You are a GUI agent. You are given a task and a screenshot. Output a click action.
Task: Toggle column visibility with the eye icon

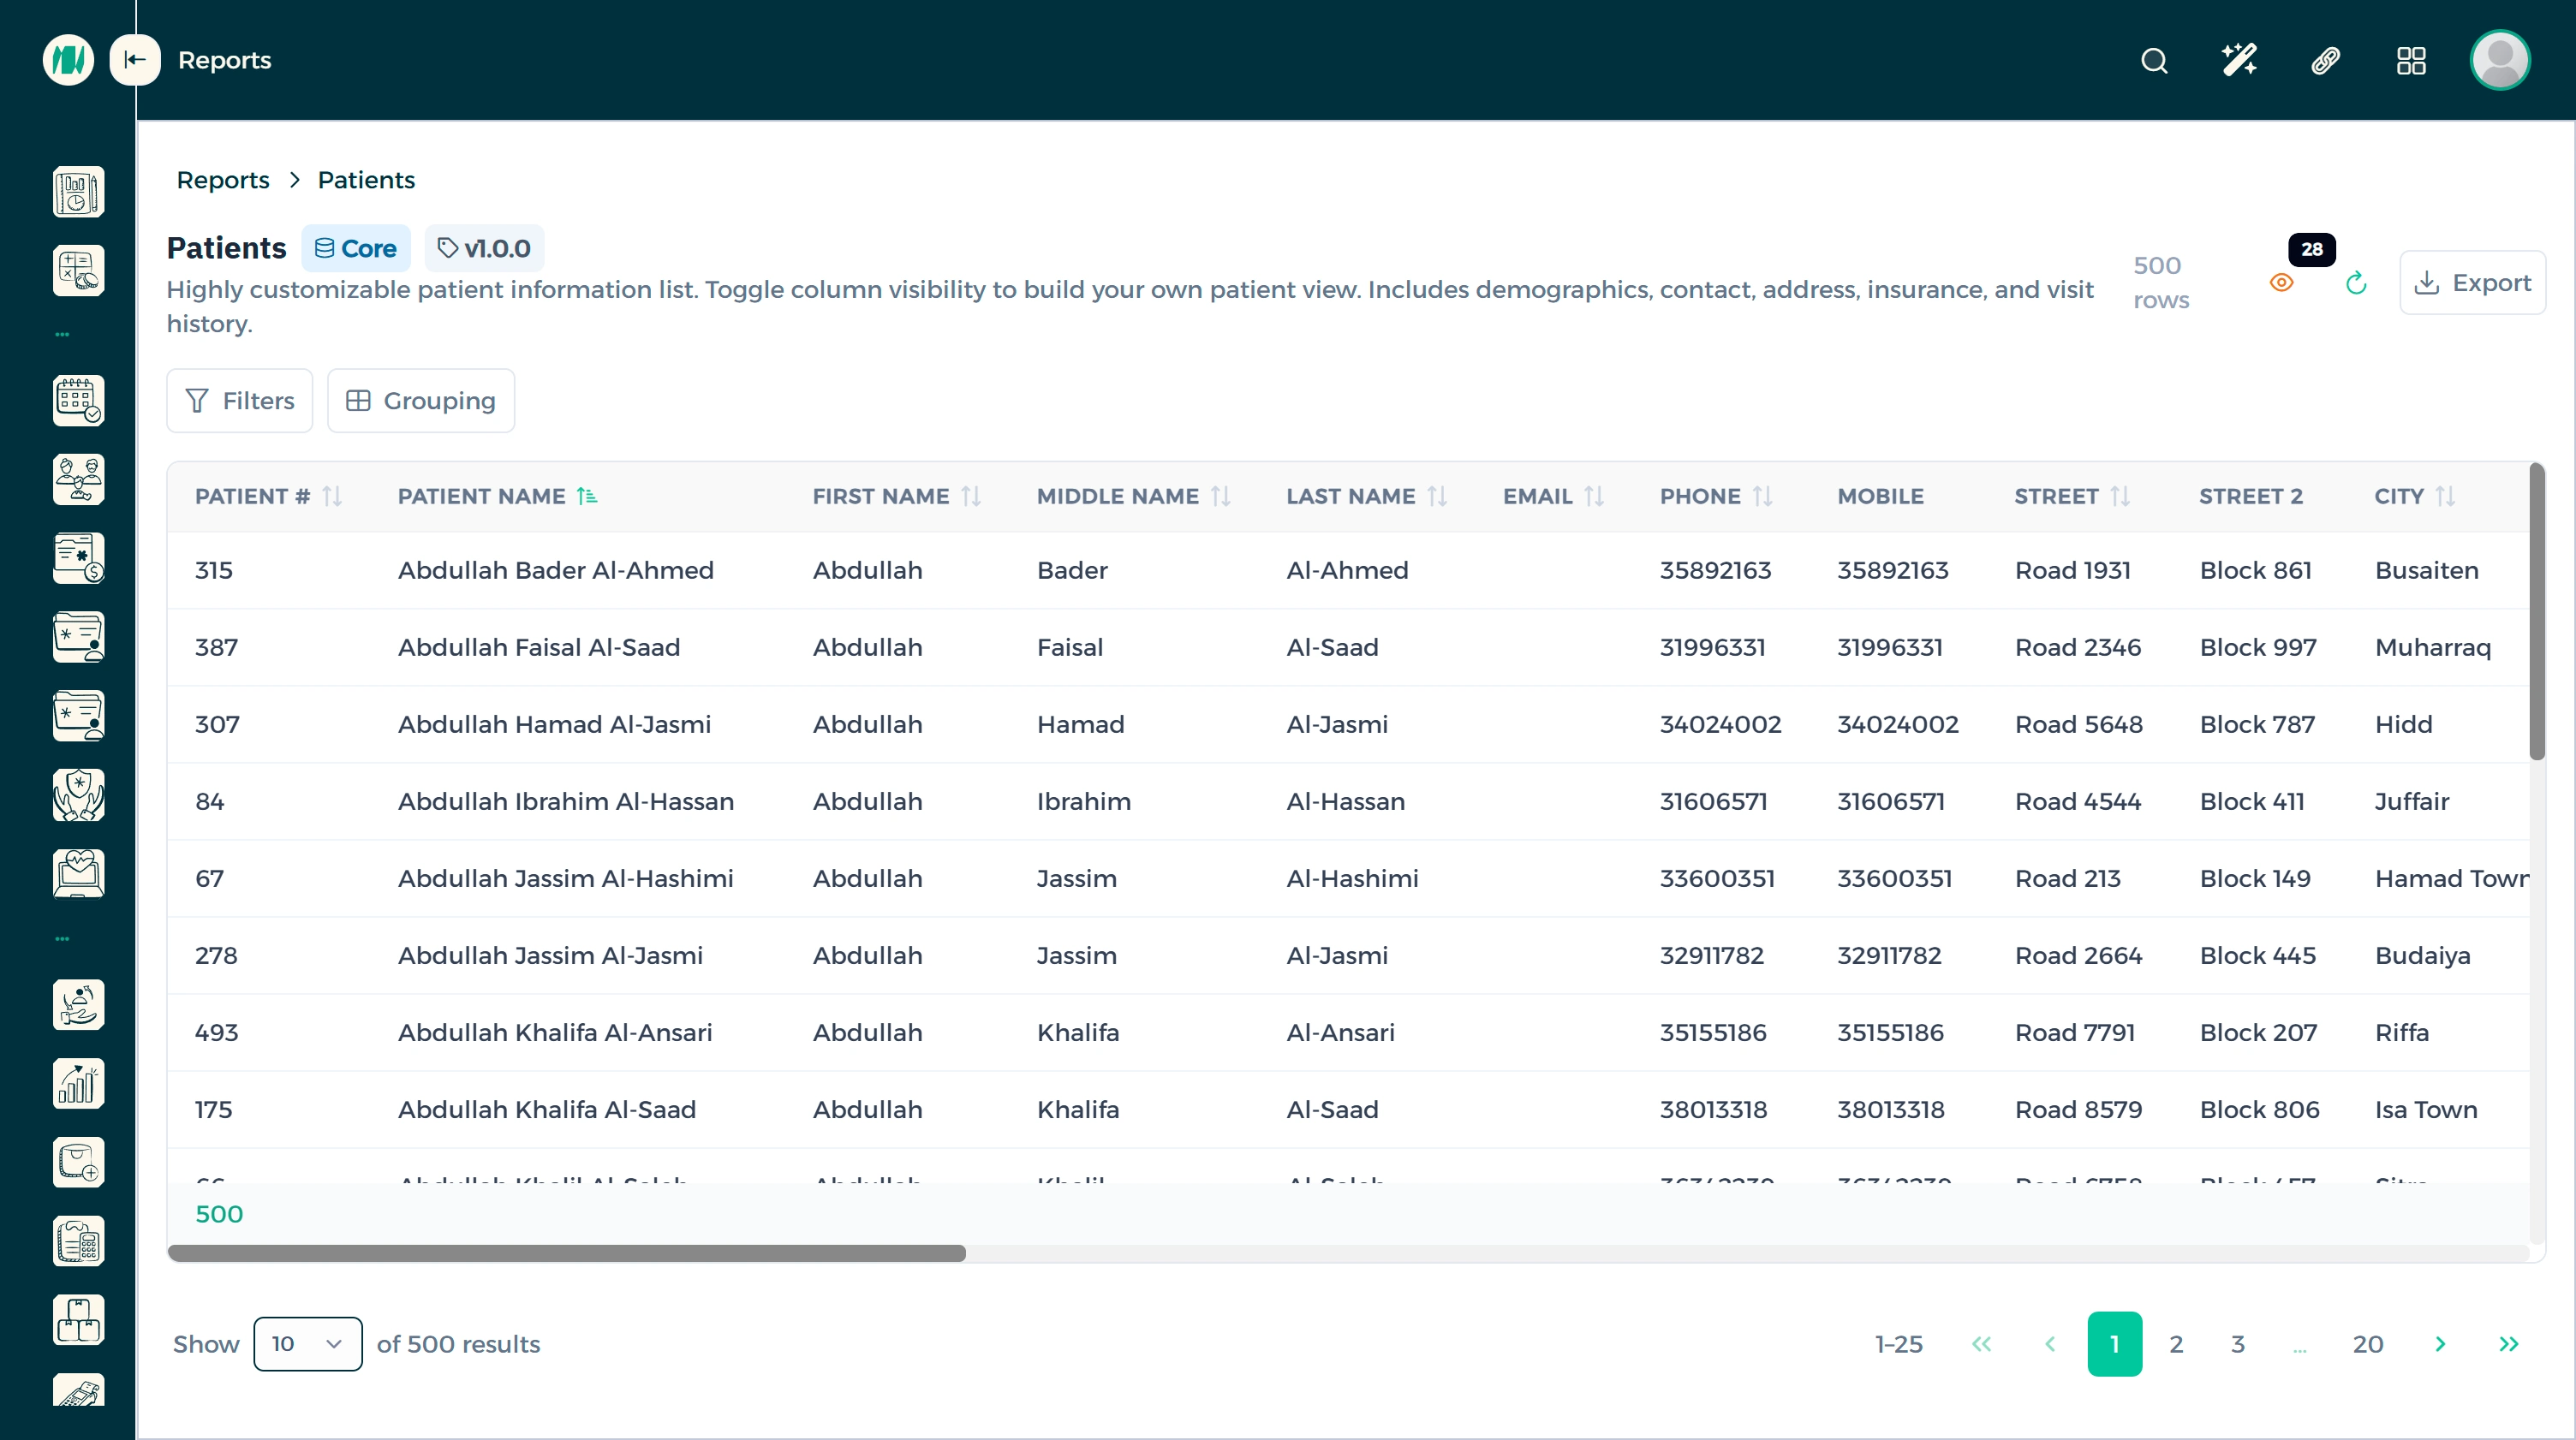point(2281,283)
